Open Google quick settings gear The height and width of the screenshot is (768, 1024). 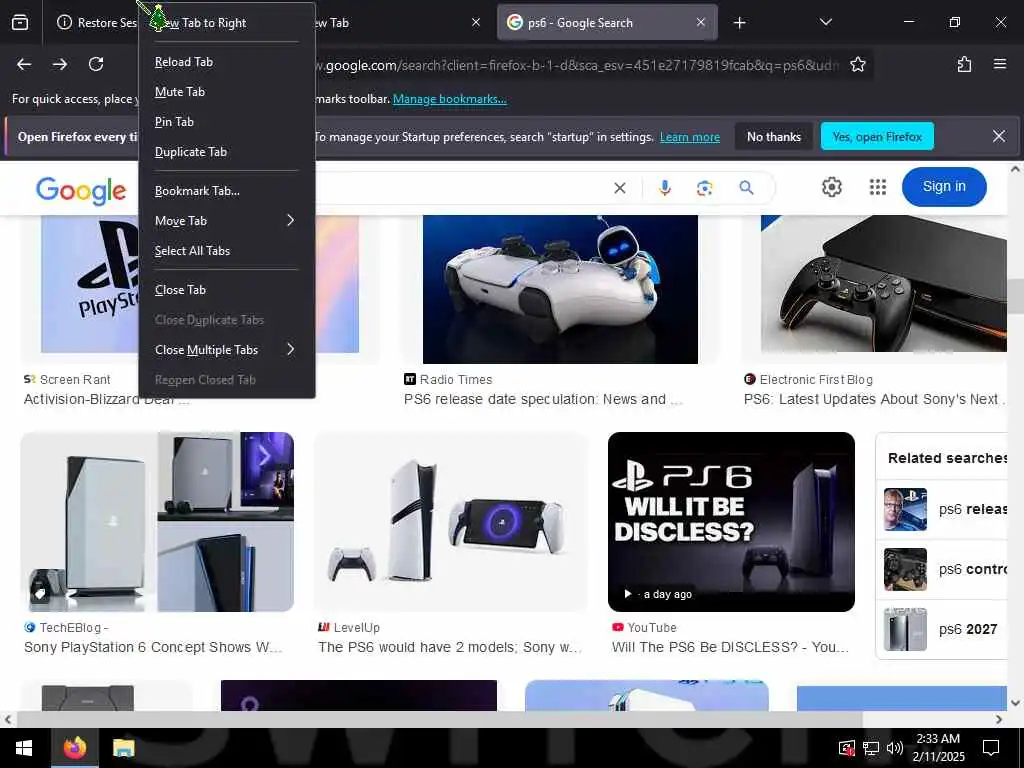tap(831, 187)
